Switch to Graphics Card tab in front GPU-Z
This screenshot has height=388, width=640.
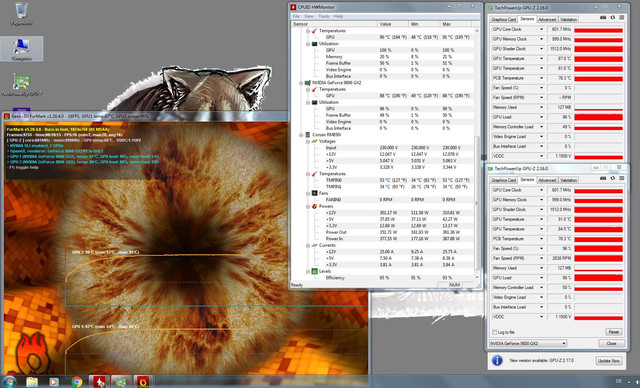[x=504, y=180]
